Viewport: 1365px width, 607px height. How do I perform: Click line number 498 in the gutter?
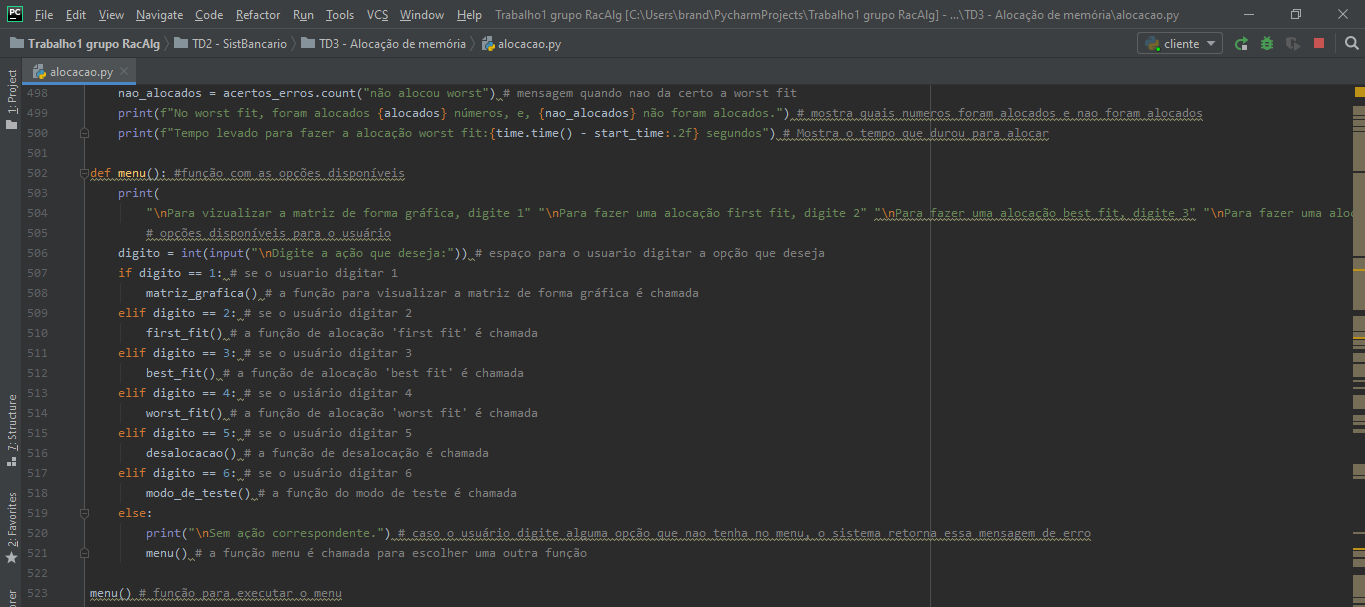[x=37, y=93]
